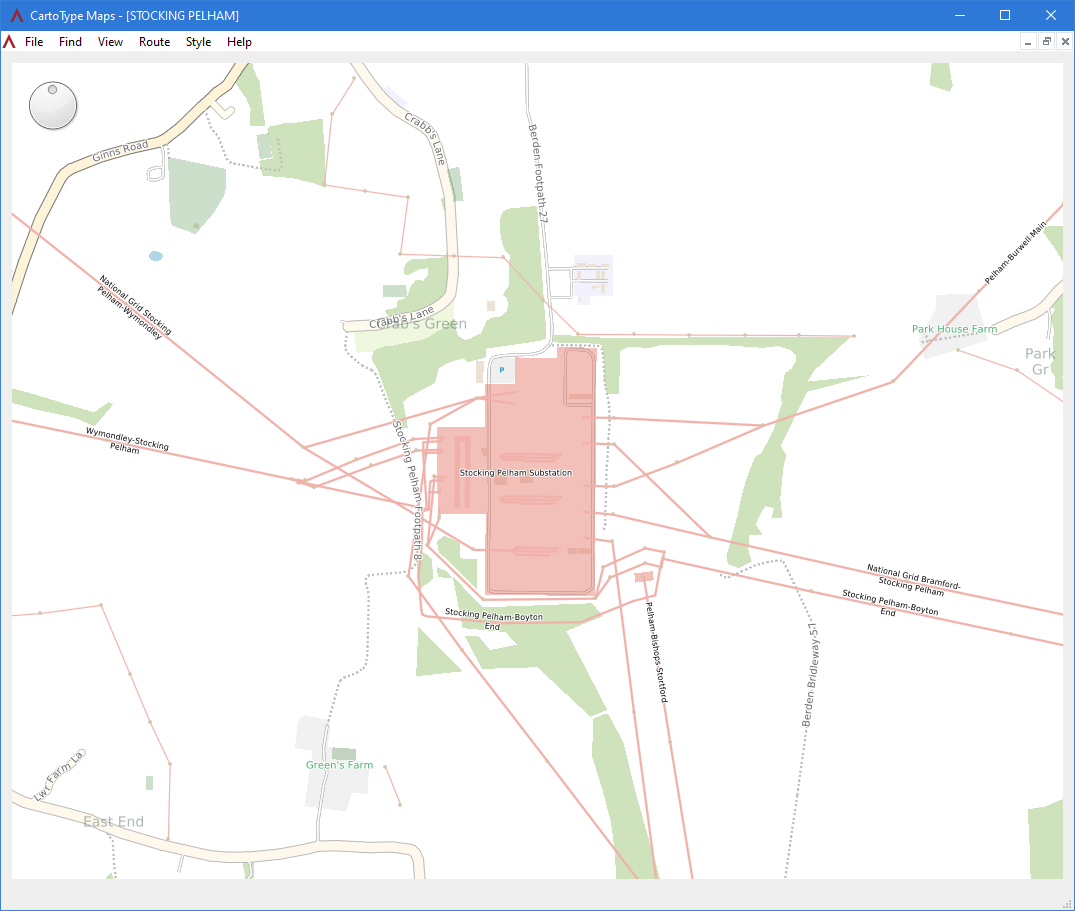
Task: Open the Find menu
Action: click(x=70, y=42)
